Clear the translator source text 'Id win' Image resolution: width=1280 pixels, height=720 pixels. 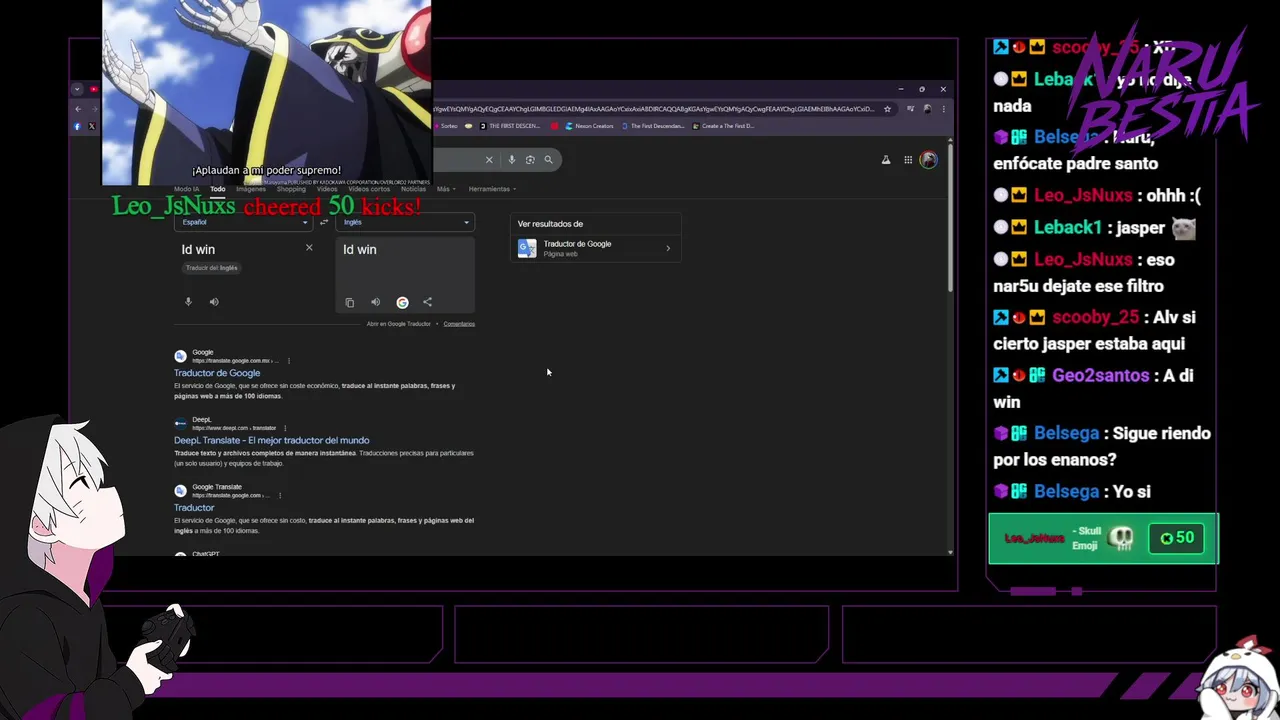(x=309, y=248)
